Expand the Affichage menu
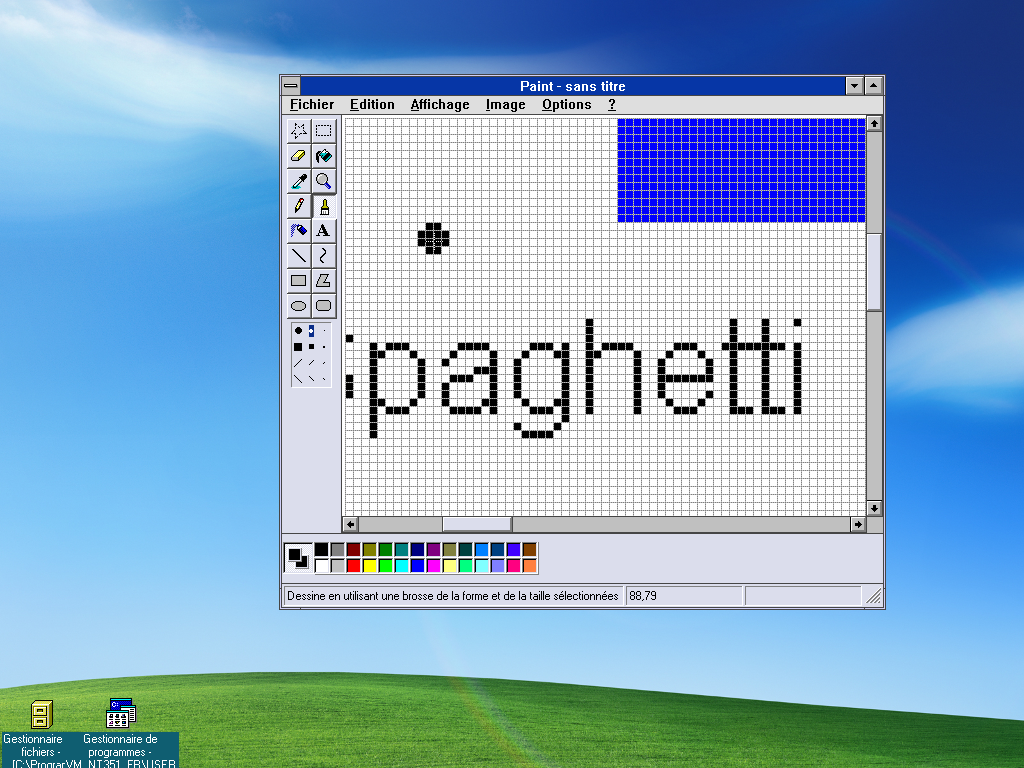 (439, 104)
